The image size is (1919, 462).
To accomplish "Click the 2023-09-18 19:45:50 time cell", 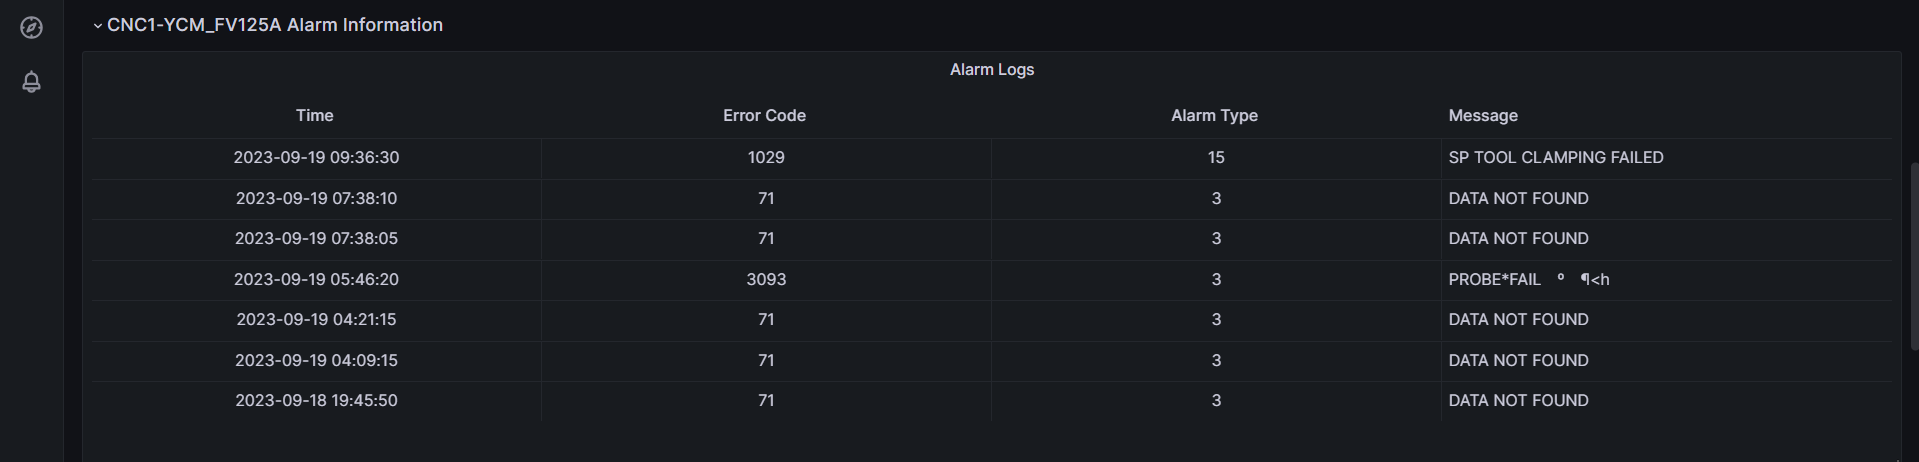I will click(316, 401).
